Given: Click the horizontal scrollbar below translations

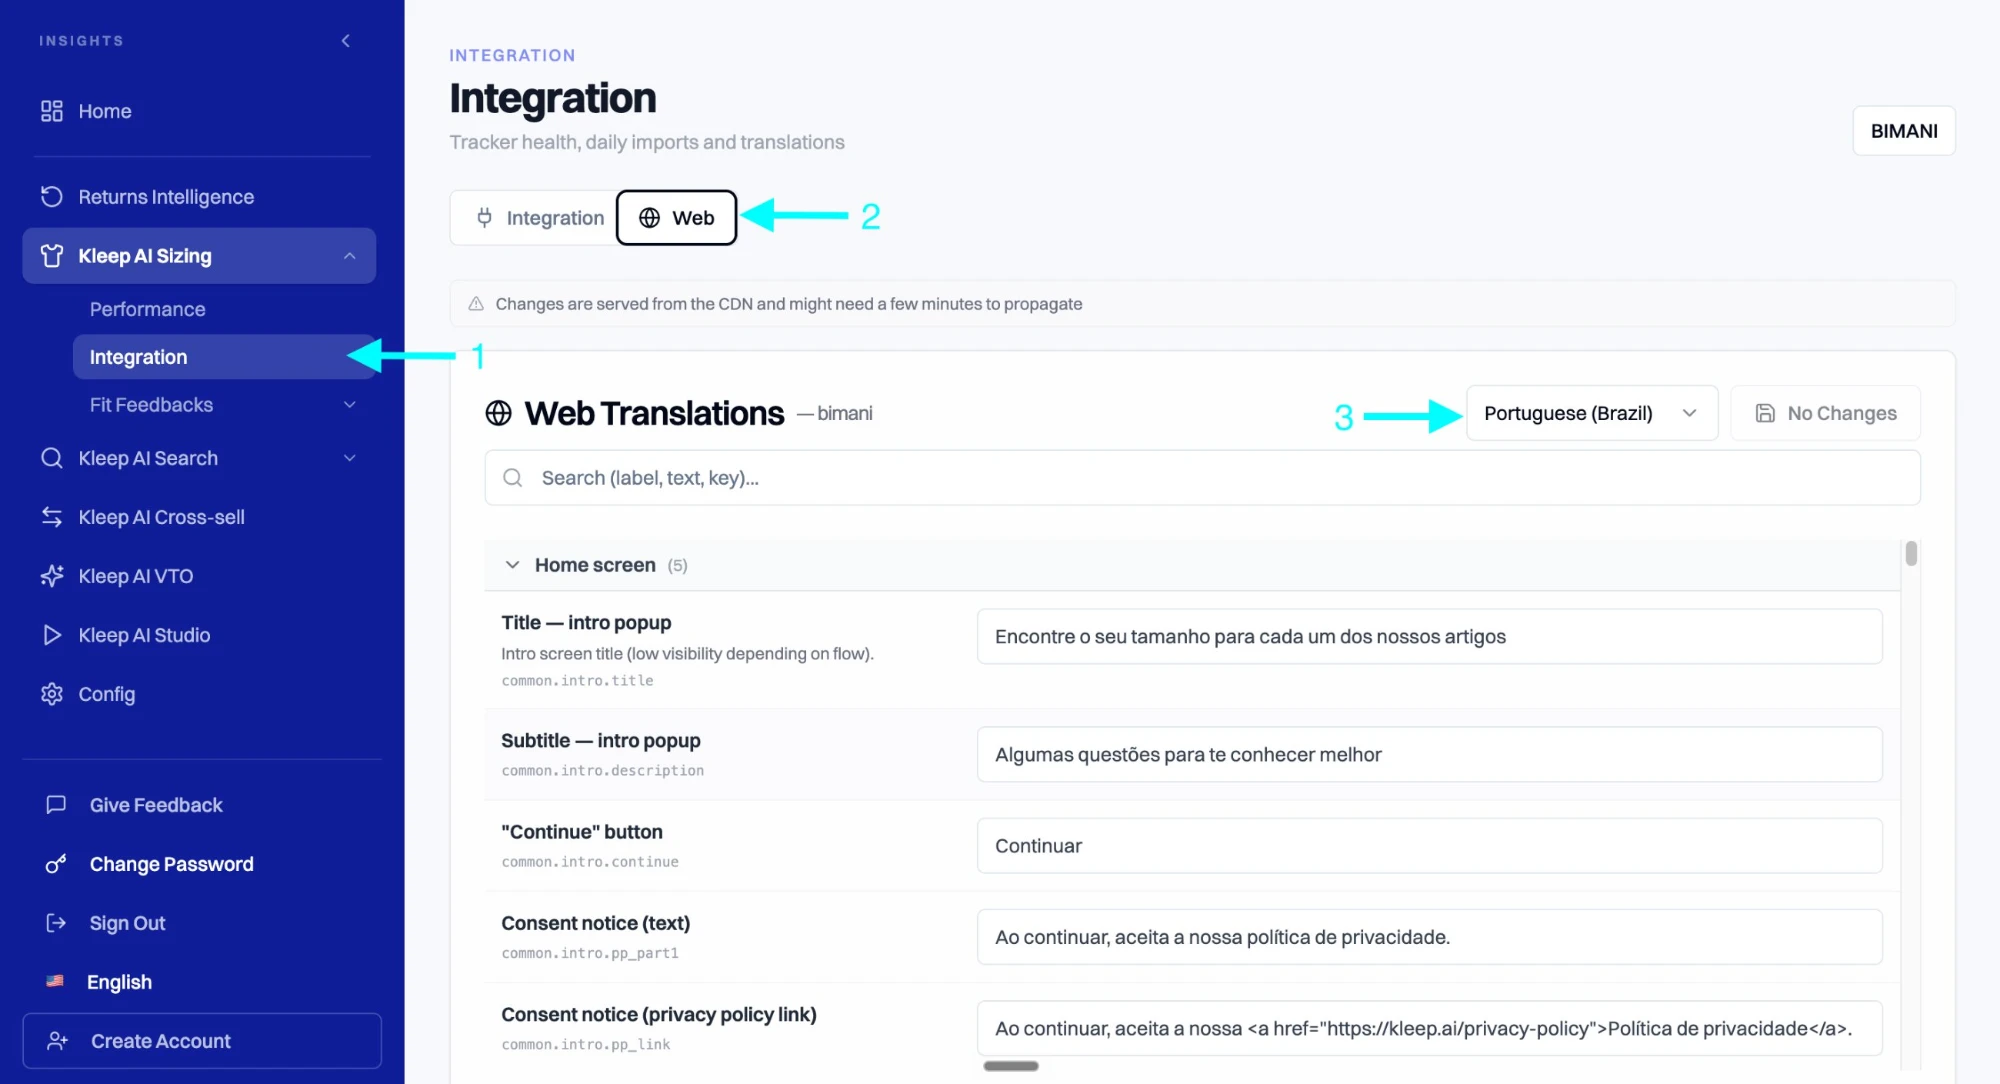Looking at the screenshot, I should pyautogui.click(x=1011, y=1066).
